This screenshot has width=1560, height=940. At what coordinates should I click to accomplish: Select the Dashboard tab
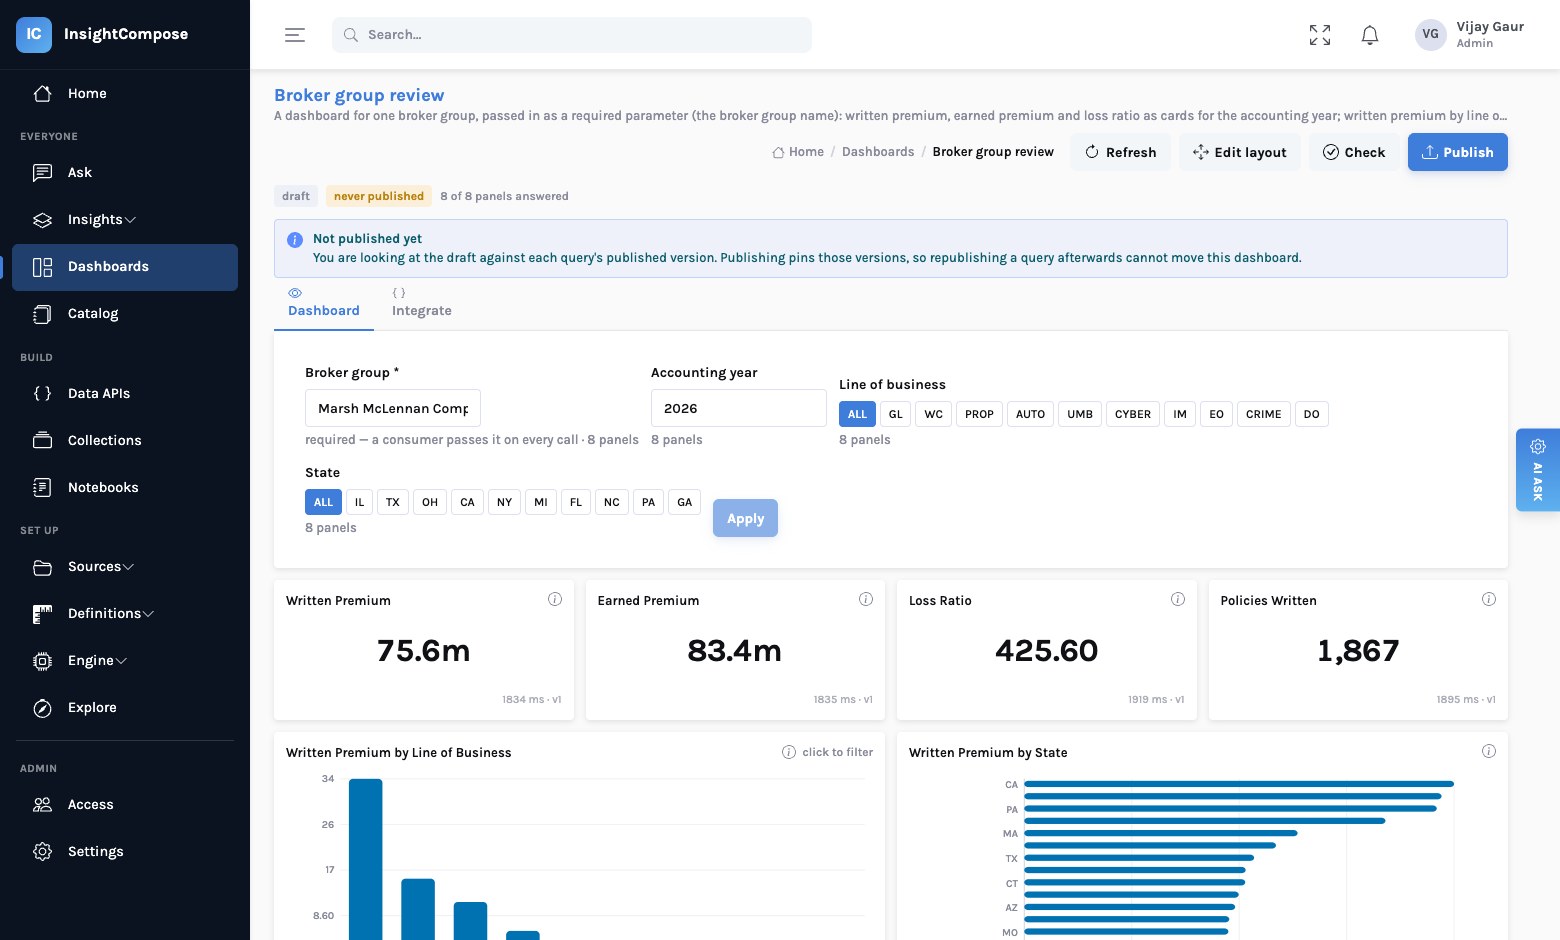coord(324,303)
